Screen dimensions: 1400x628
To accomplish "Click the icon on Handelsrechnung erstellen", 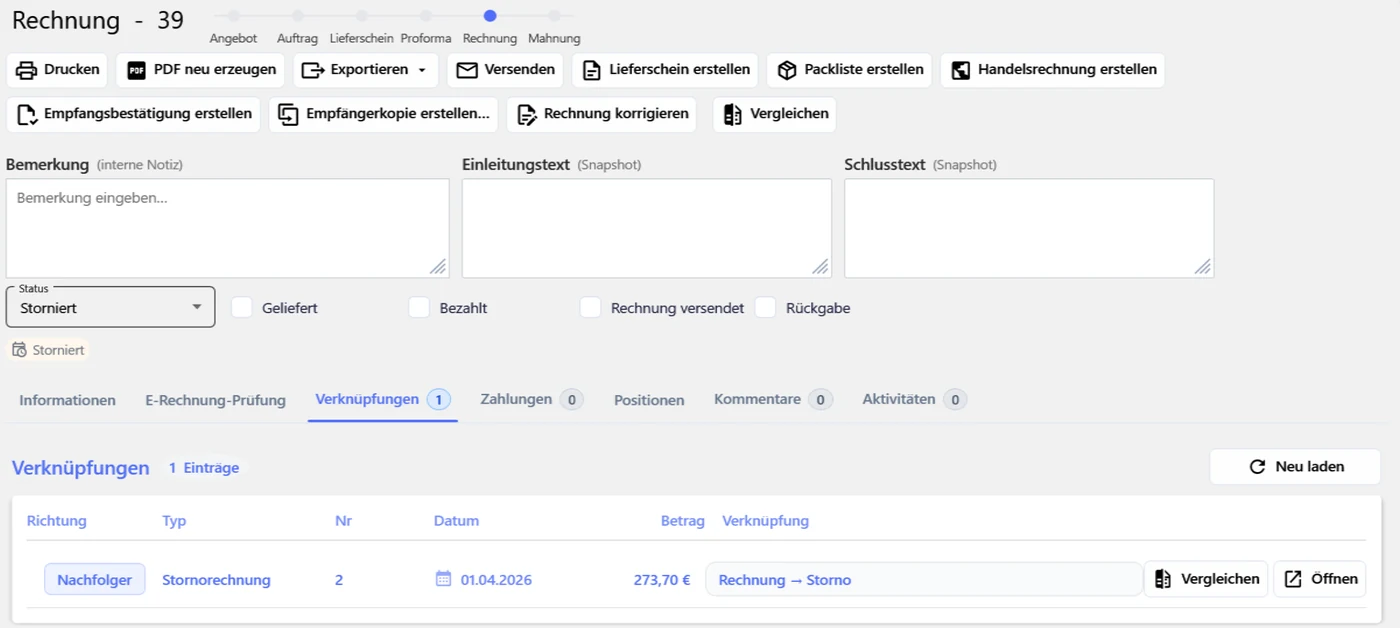I will [960, 70].
